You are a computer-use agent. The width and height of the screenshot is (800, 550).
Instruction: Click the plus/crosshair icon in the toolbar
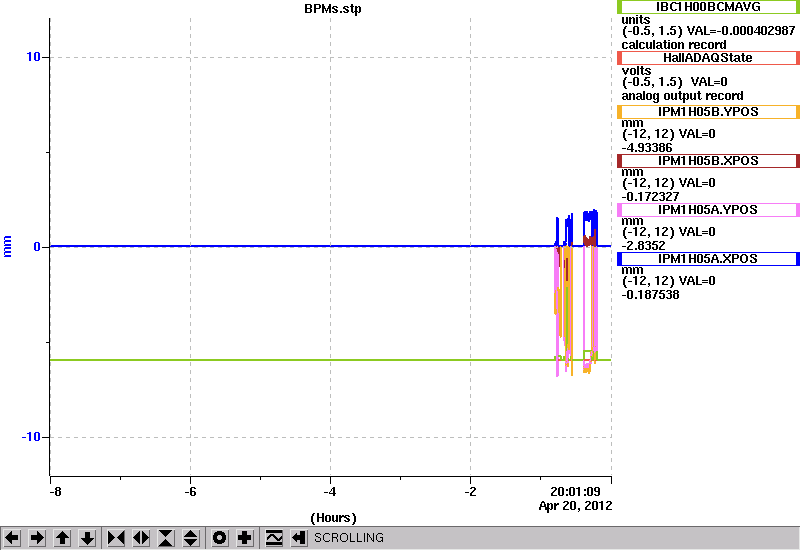click(x=245, y=538)
